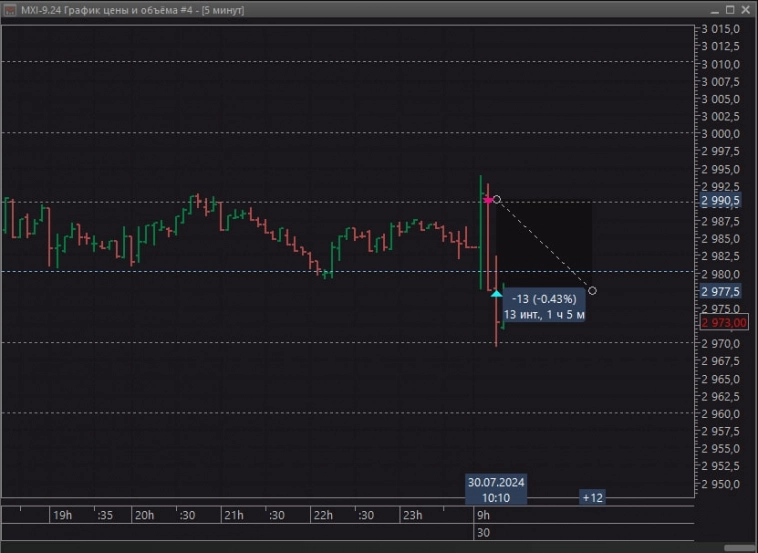Click the chart window icon in title bar
This screenshot has width=758, height=553.
[x=10, y=9]
